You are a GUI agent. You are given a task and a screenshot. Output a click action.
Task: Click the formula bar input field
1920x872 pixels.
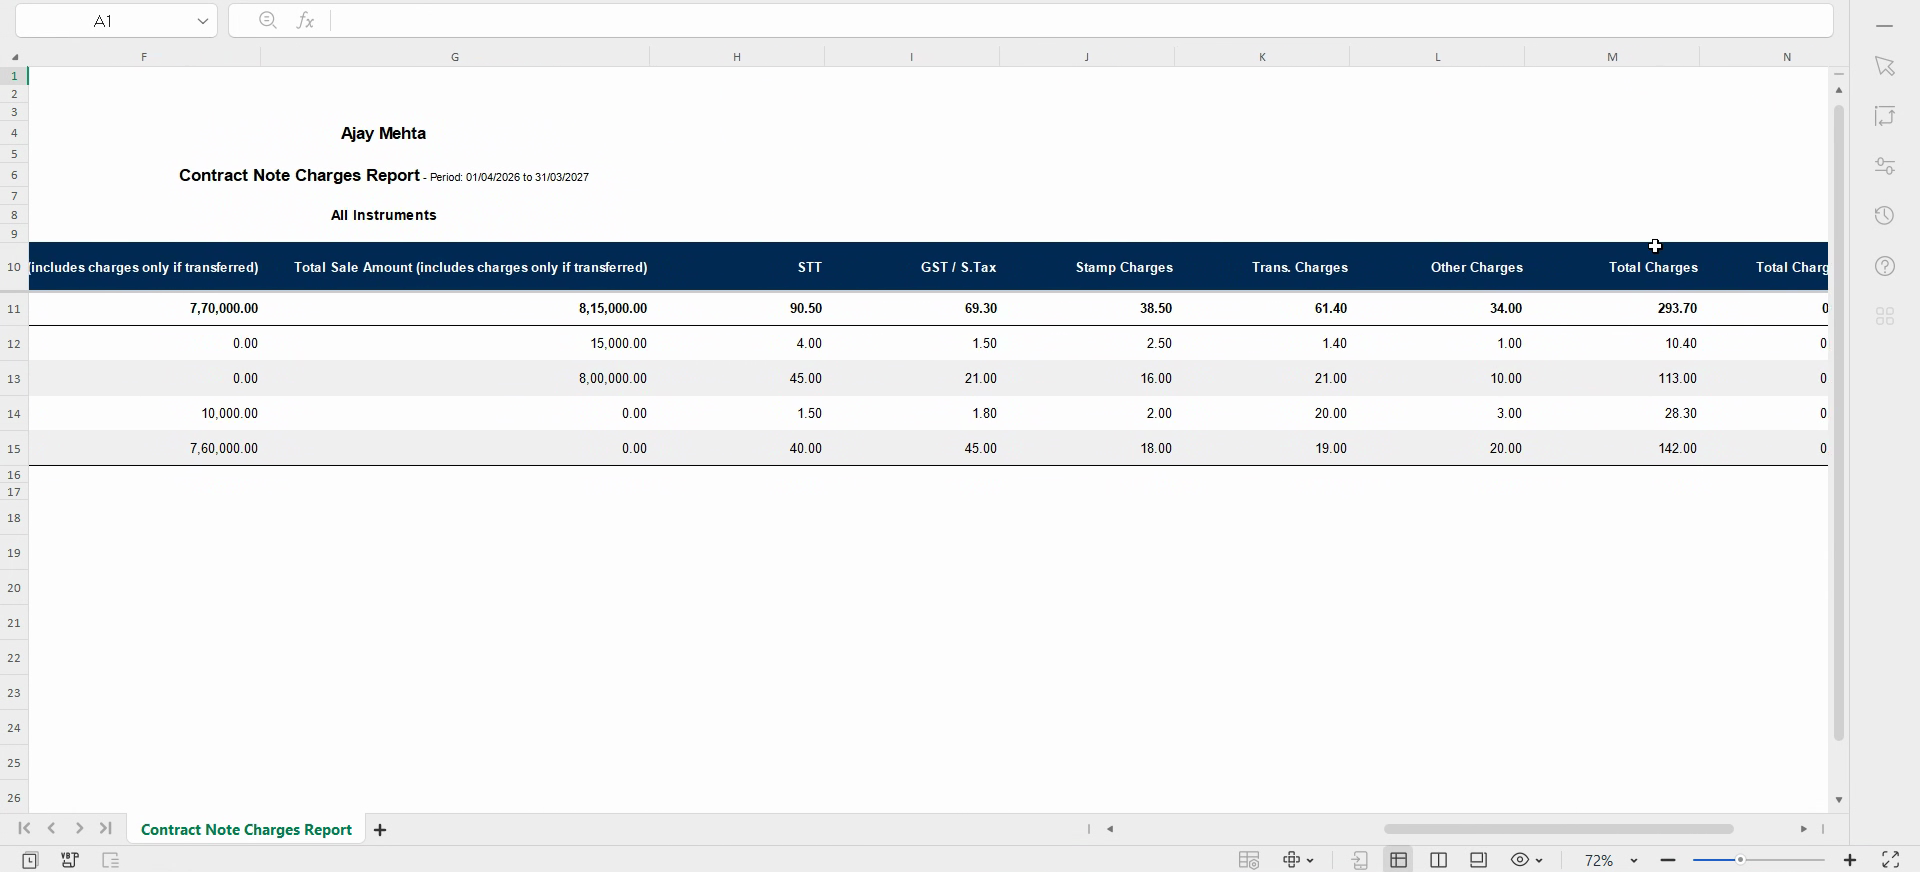click(1080, 20)
